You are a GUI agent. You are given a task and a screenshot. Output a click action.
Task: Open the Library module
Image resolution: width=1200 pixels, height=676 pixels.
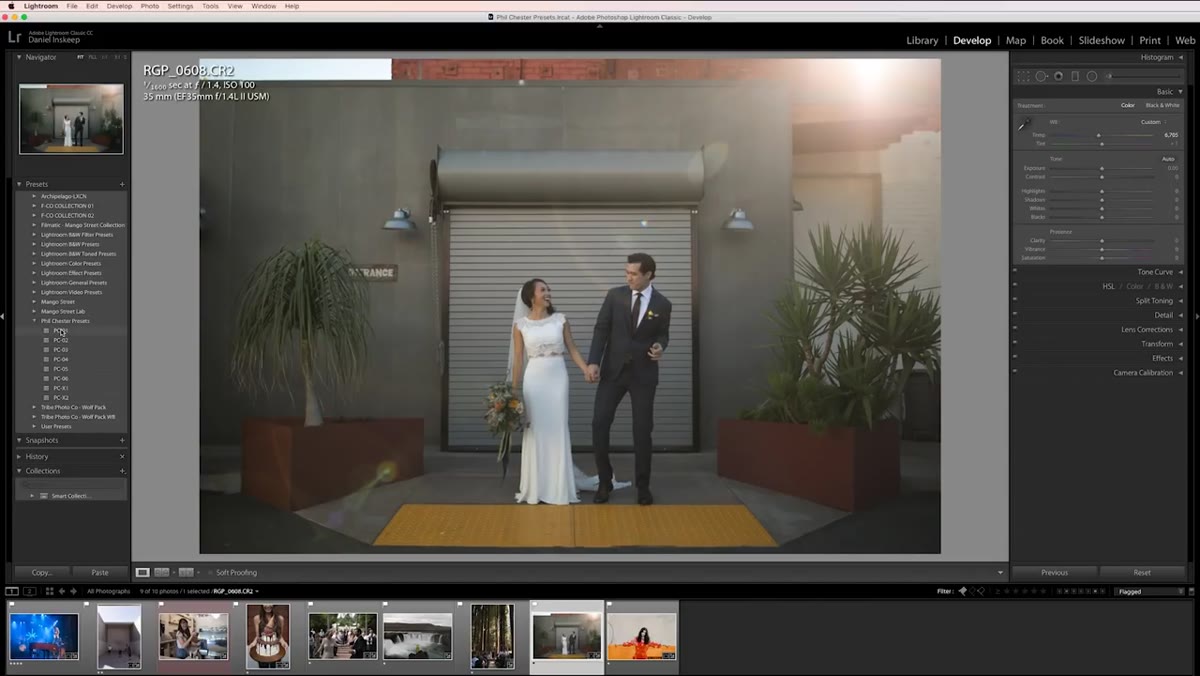(x=922, y=40)
